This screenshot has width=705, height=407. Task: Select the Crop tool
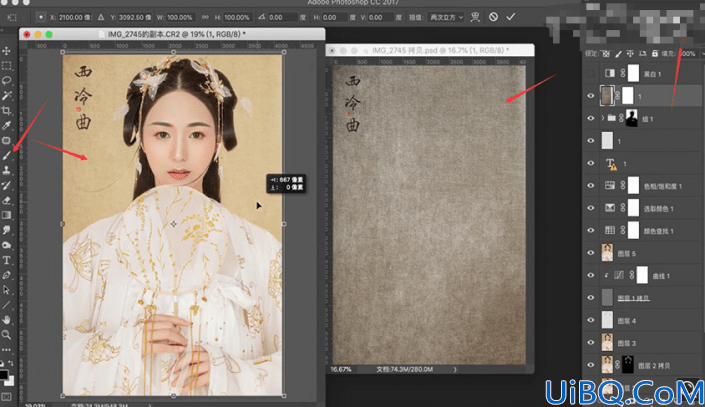(6, 111)
